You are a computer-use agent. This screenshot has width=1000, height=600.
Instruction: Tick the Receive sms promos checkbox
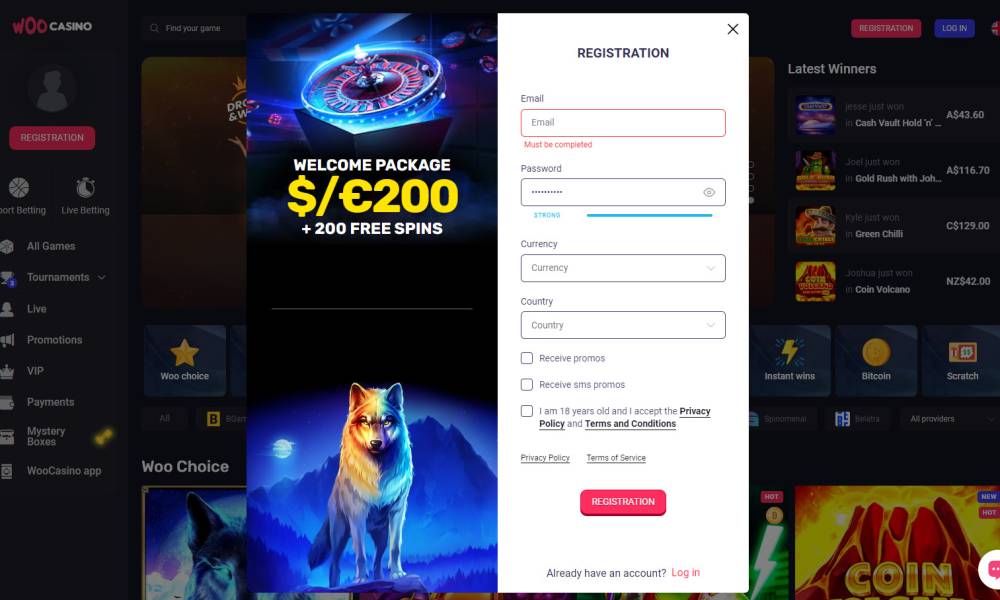pos(527,384)
